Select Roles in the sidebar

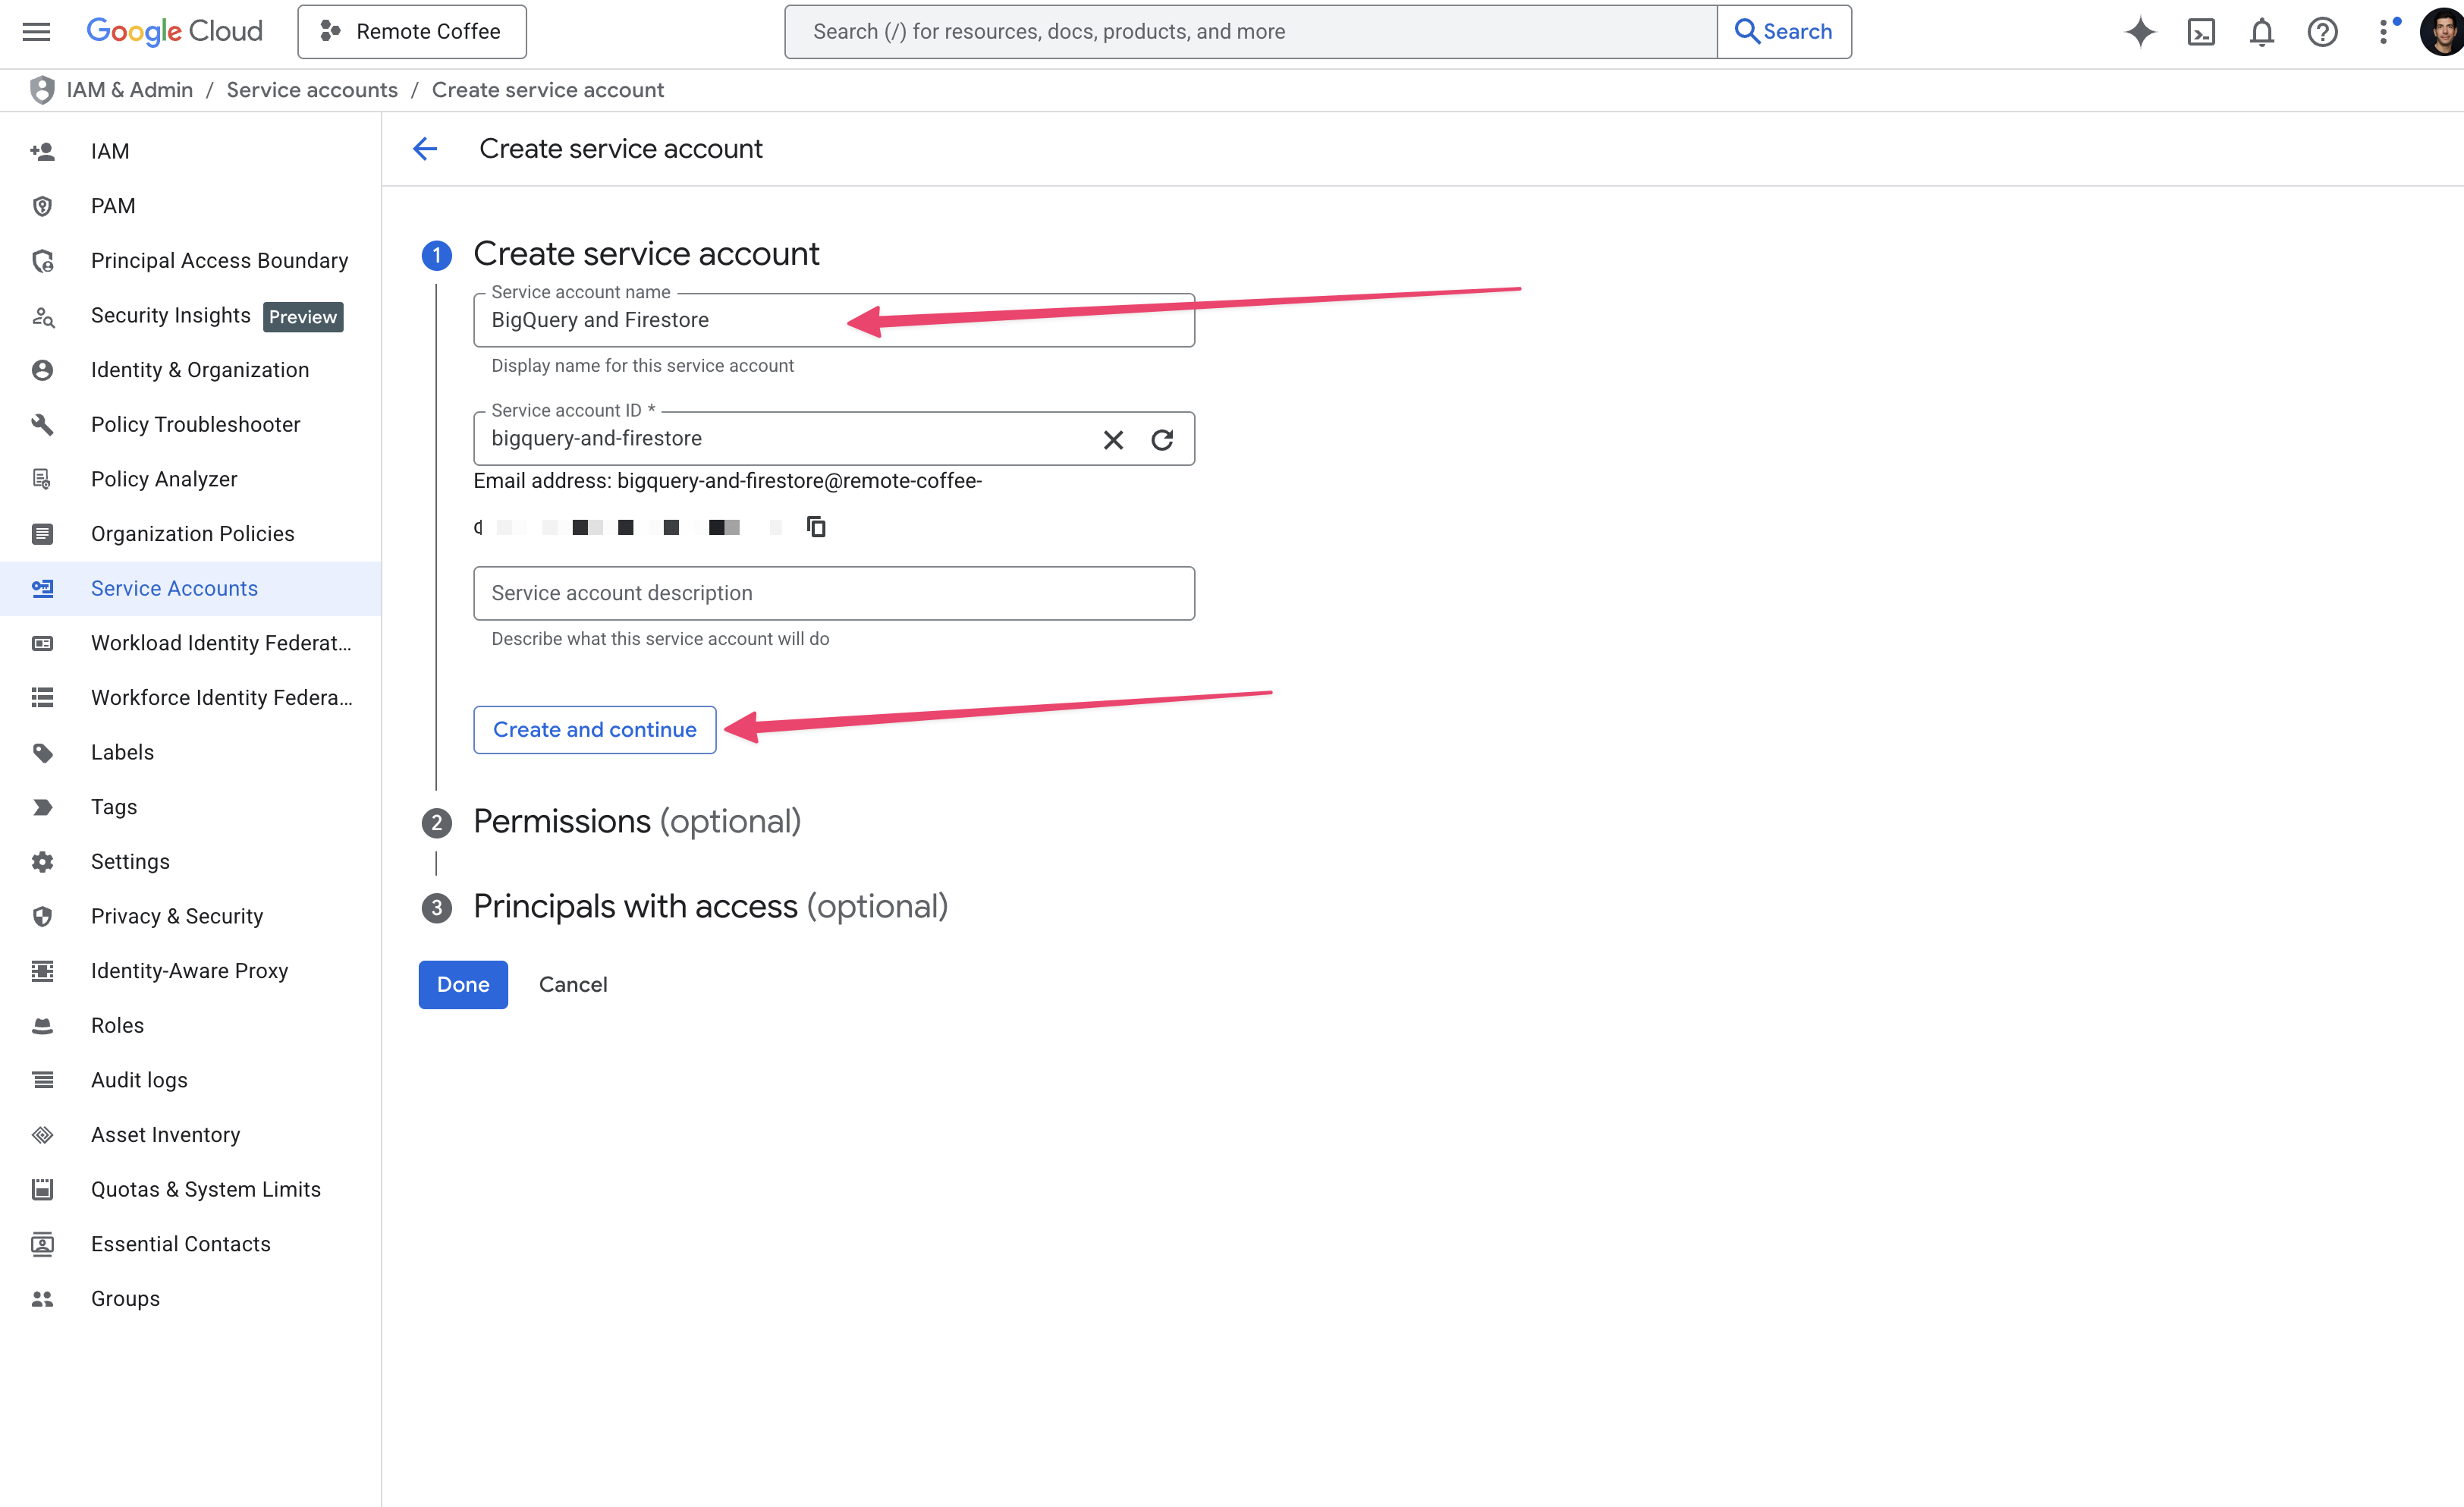point(117,1025)
